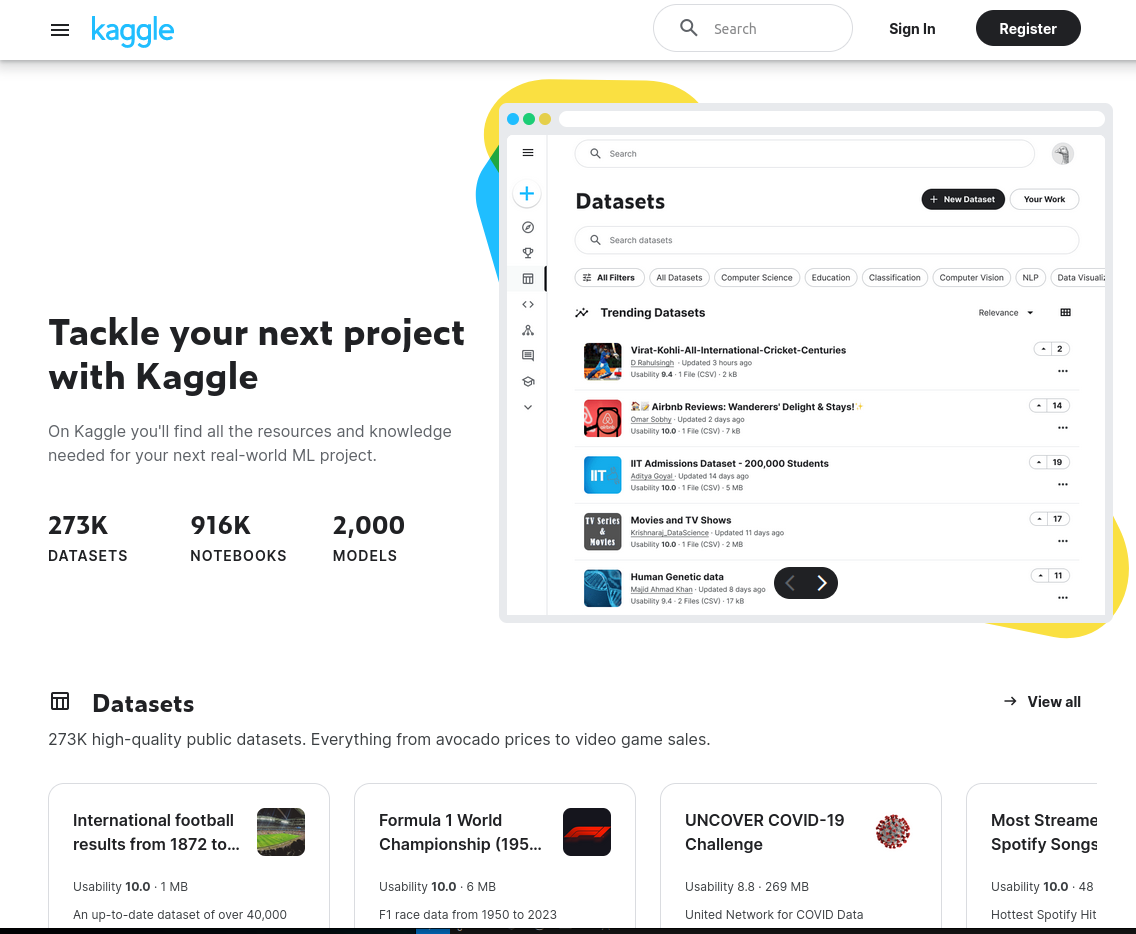Click the 273K DATASETS statistic

[88, 538]
